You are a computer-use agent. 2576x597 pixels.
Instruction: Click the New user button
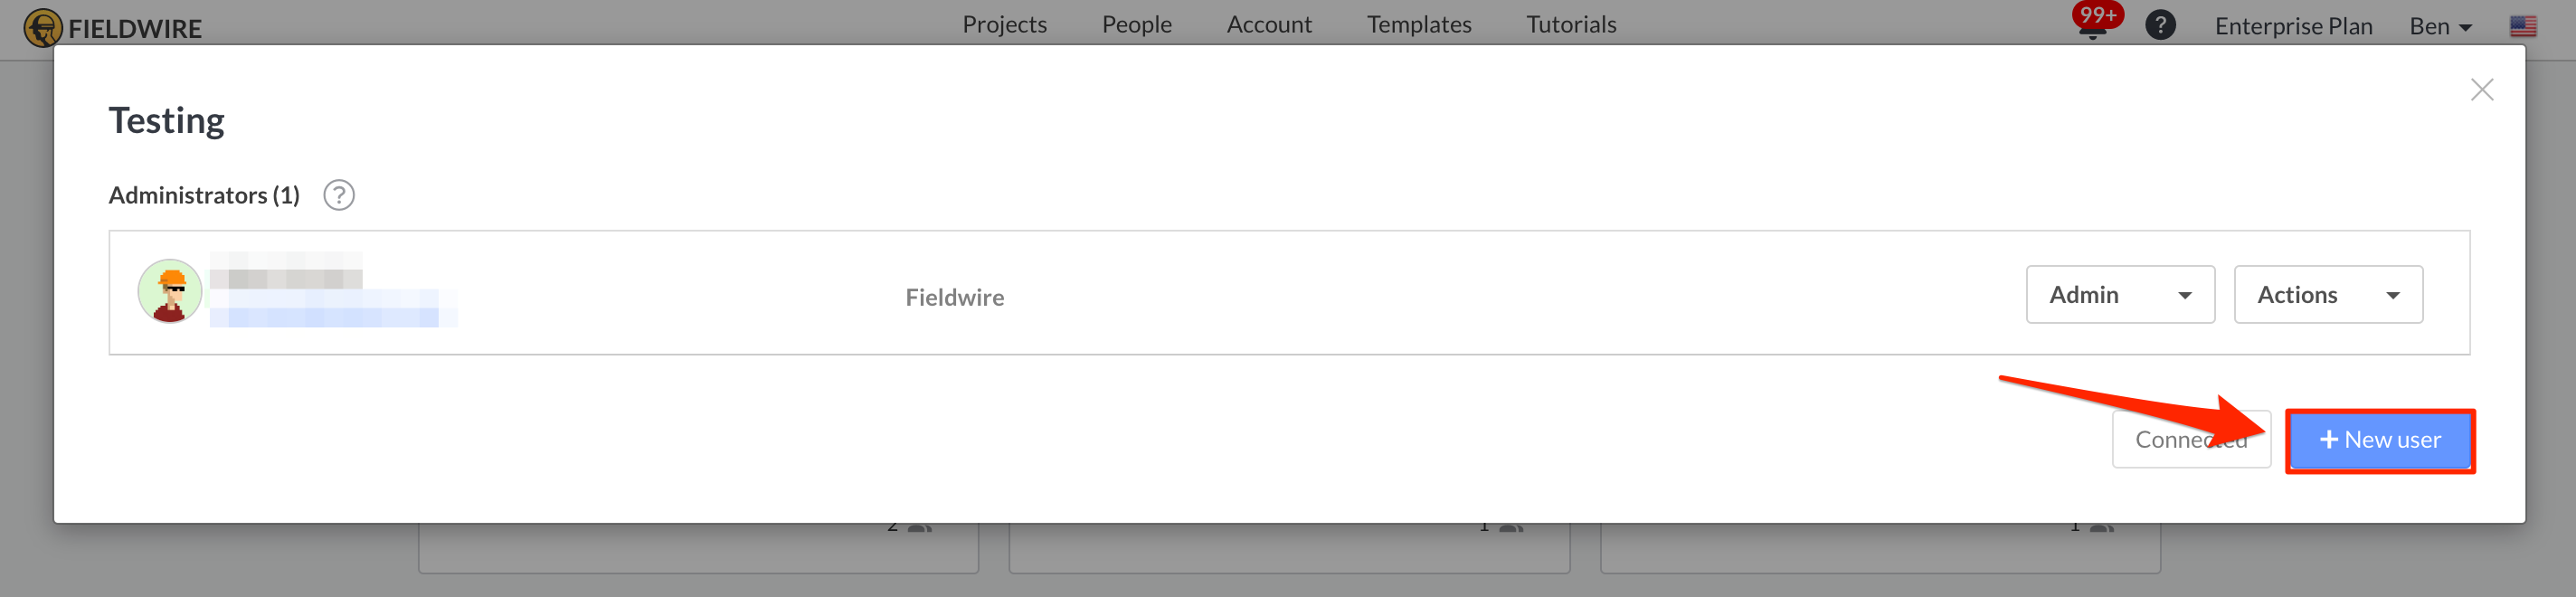click(x=2380, y=439)
